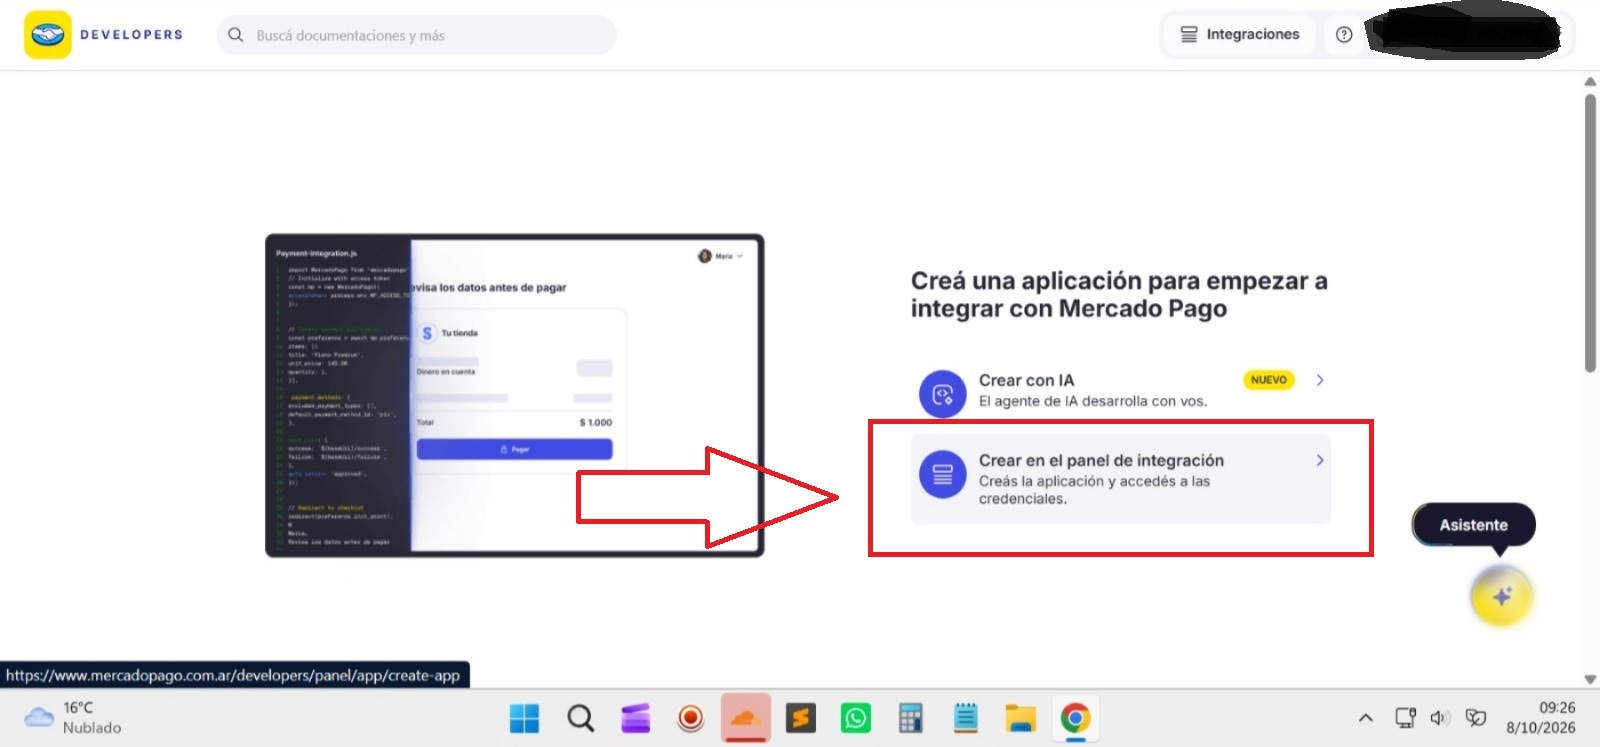The image size is (1600, 747).
Task: Select the 'Crear con IA' option title
Action: 1026,380
